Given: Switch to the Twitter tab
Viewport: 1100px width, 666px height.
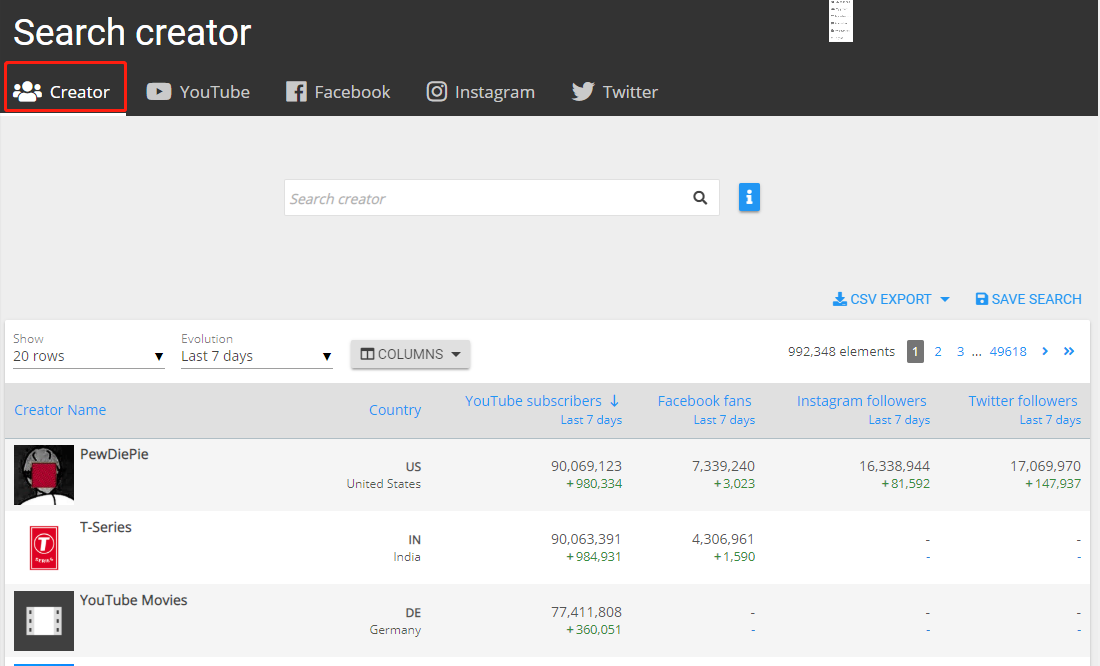Looking at the screenshot, I should [615, 92].
